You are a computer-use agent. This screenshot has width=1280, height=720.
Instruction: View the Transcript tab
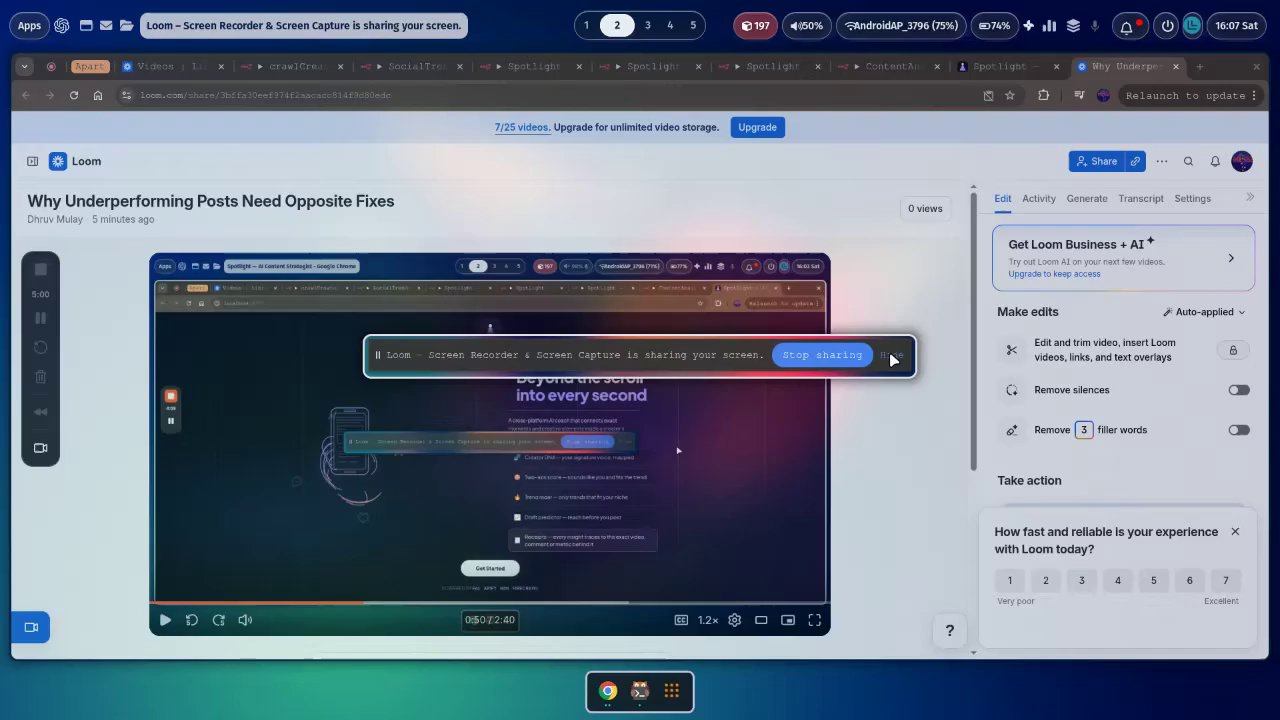point(1141,198)
